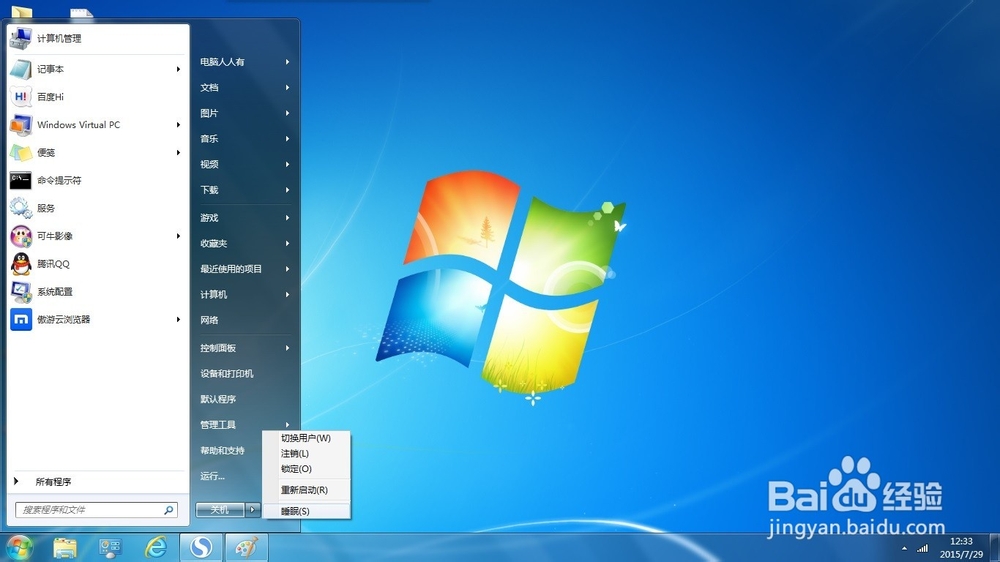Click the Windows Start orb
1000x562 pixels.
(19, 548)
